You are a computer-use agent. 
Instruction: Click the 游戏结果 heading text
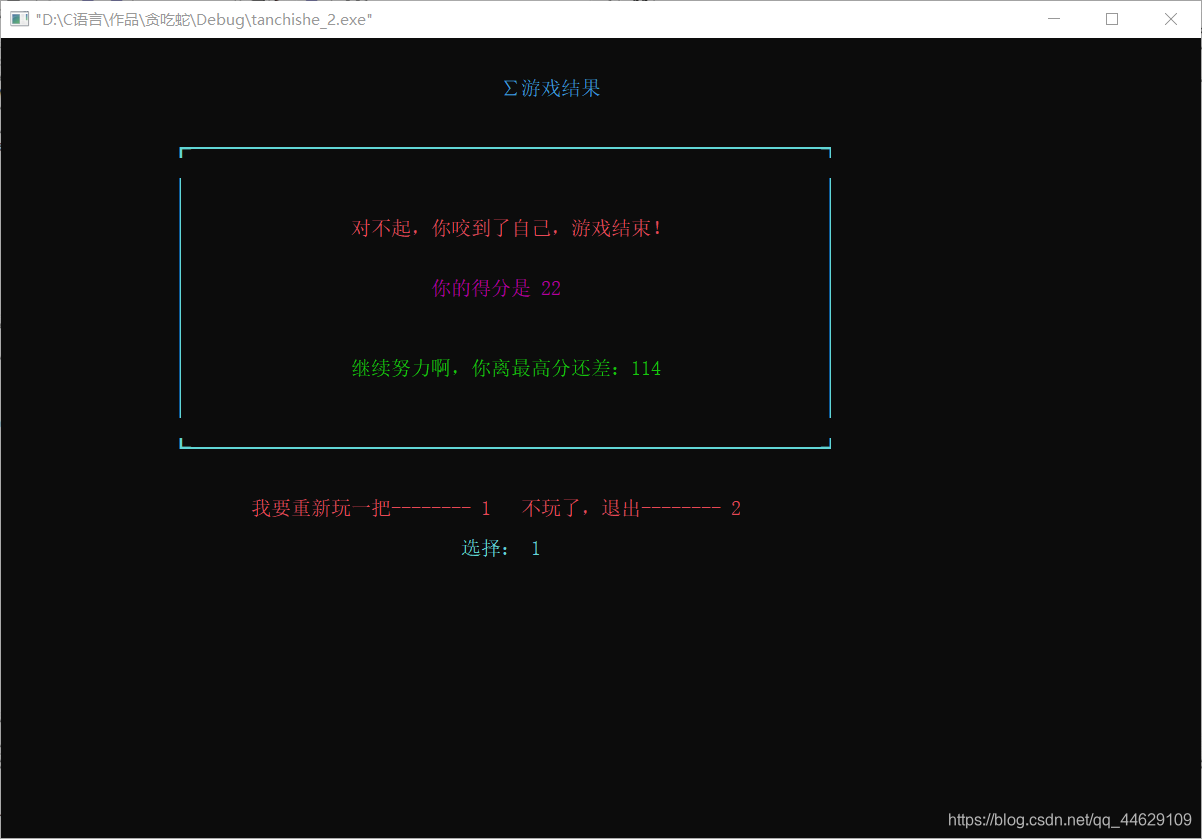tap(552, 88)
